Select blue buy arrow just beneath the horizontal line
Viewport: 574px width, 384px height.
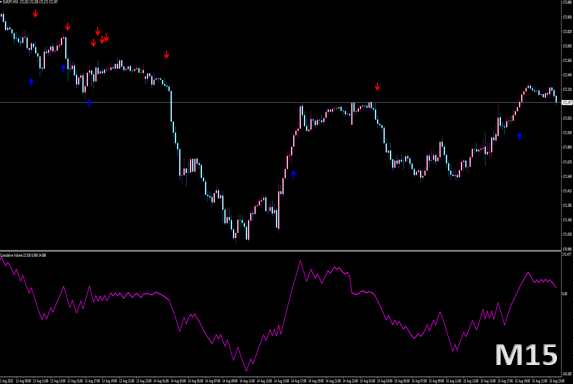[89, 103]
